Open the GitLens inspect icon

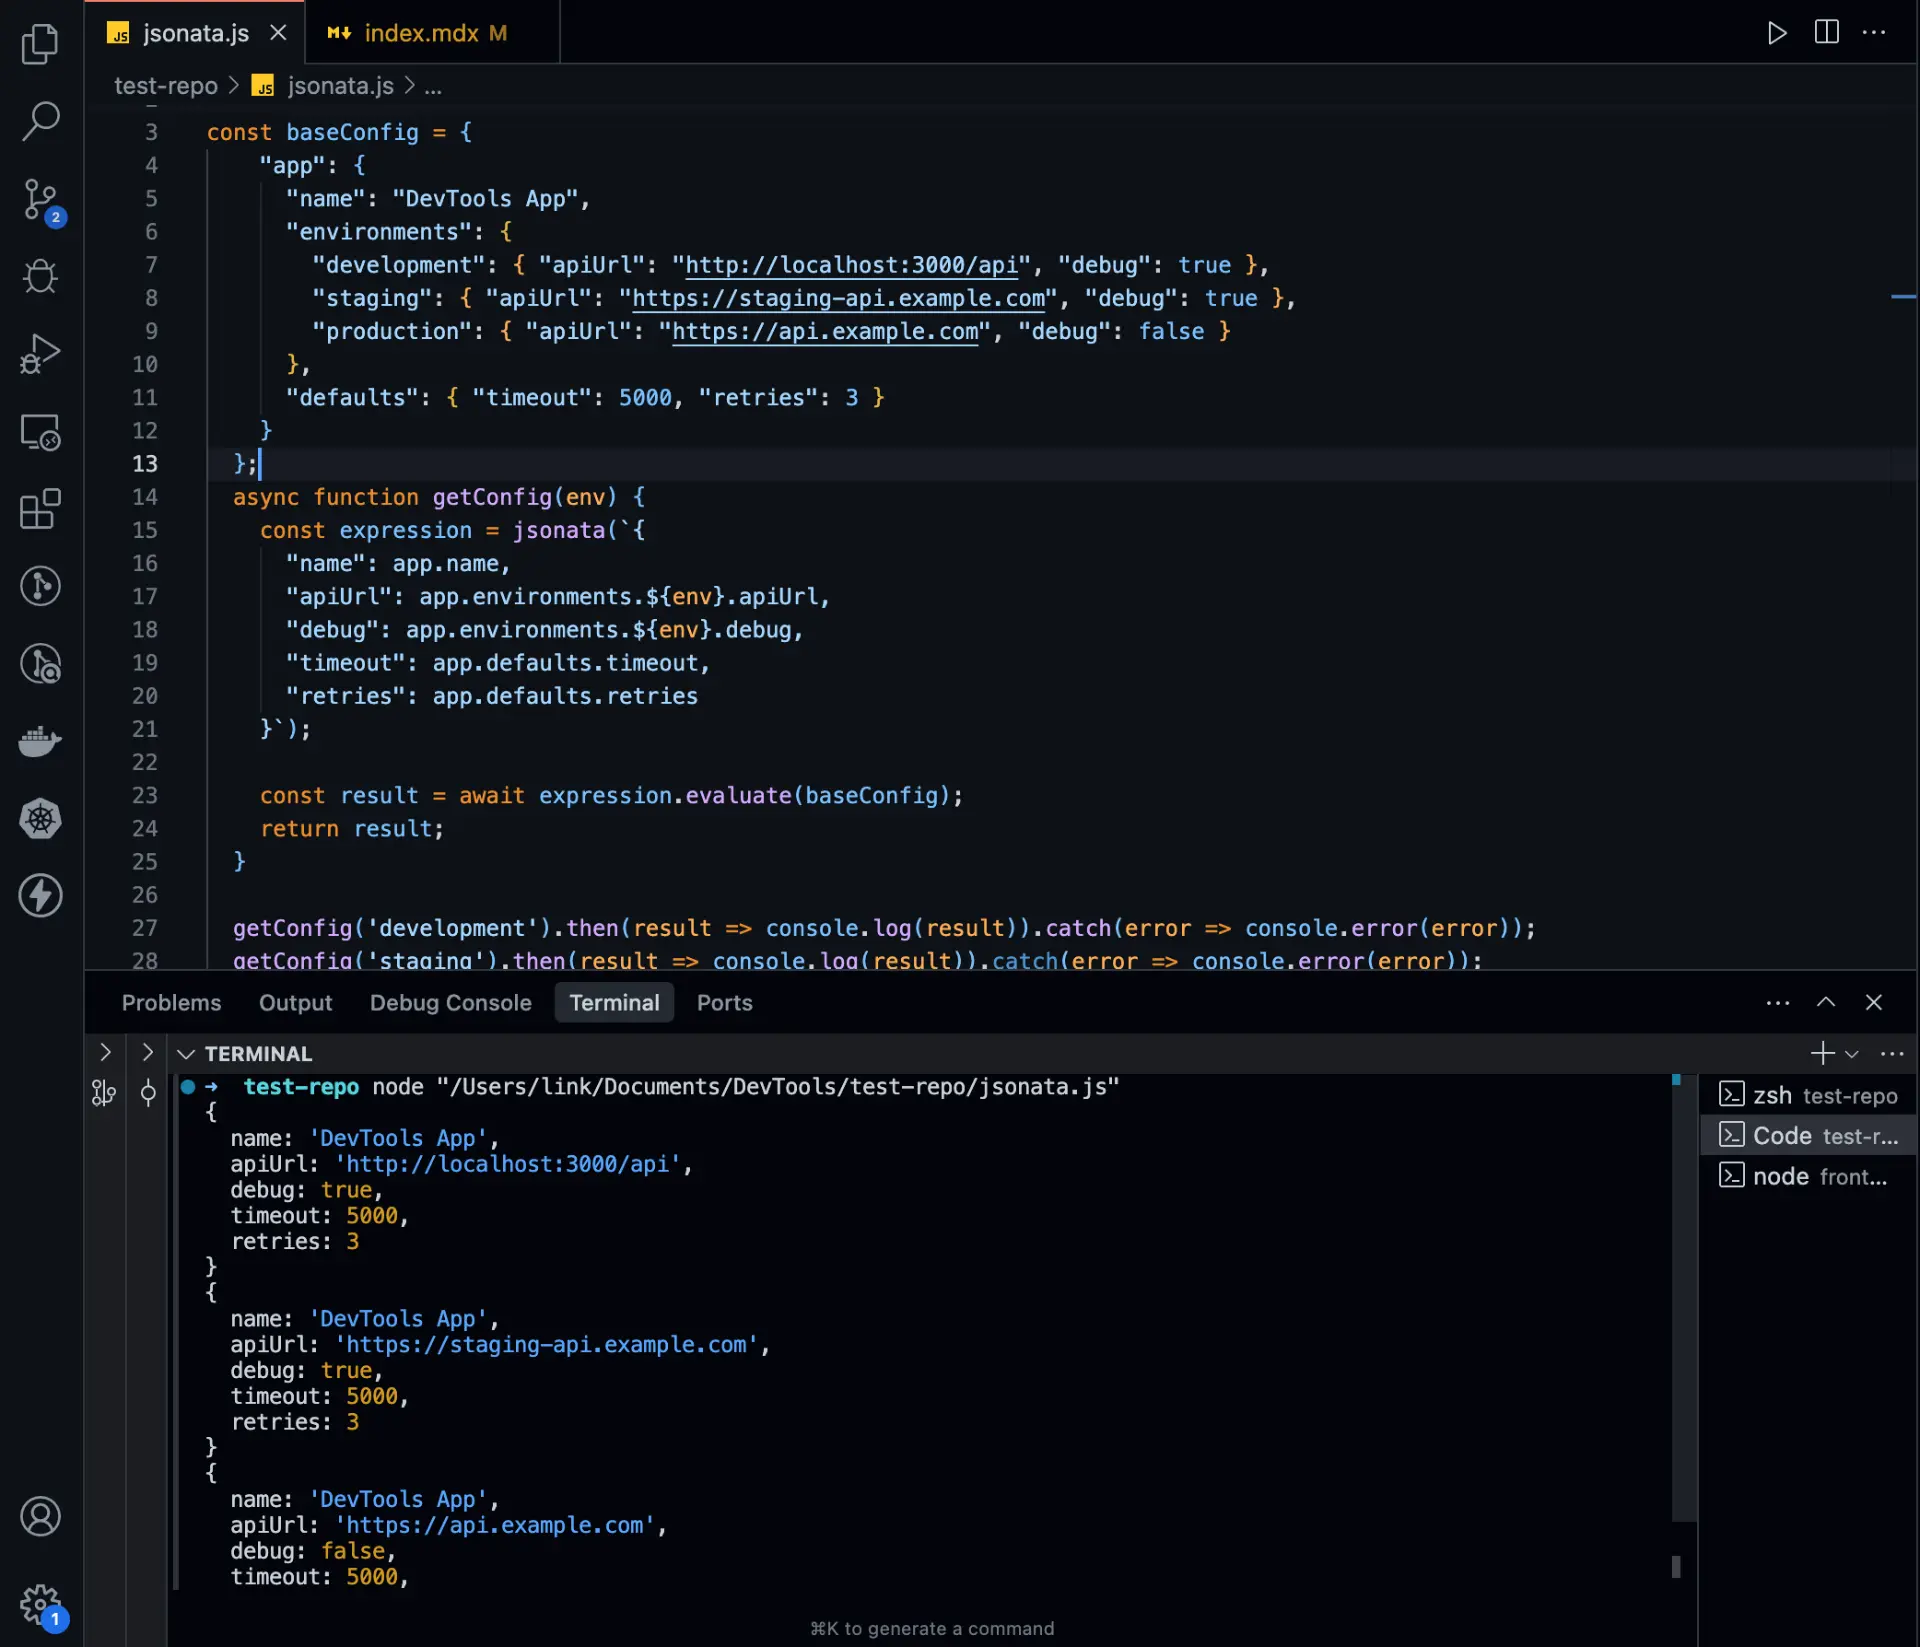pyautogui.click(x=40, y=664)
